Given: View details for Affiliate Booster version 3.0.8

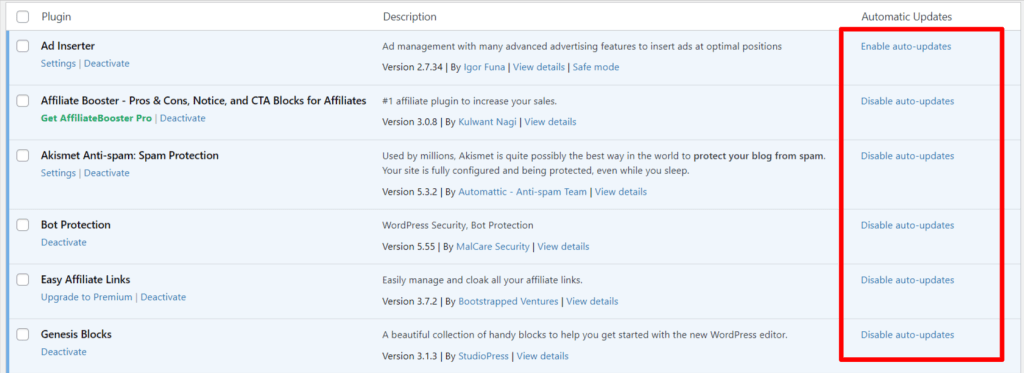Looking at the screenshot, I should coord(551,122).
